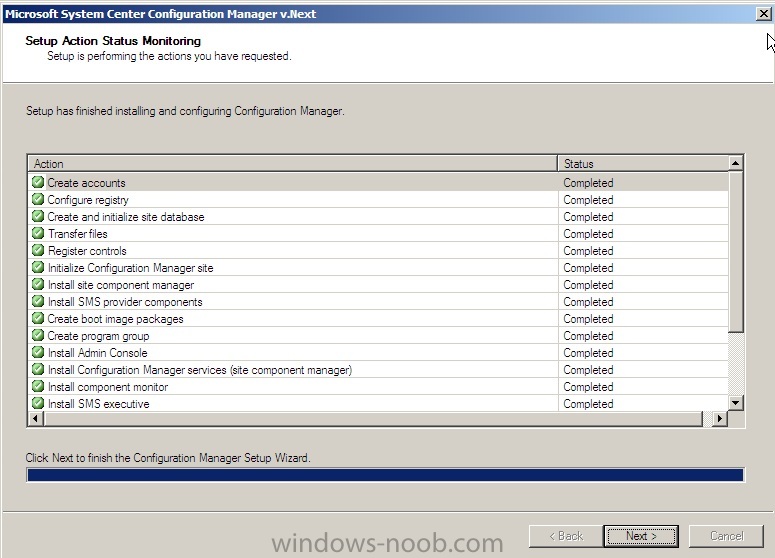Click the check icon for Install site component manager
This screenshot has height=558, width=775.
pos(38,284)
